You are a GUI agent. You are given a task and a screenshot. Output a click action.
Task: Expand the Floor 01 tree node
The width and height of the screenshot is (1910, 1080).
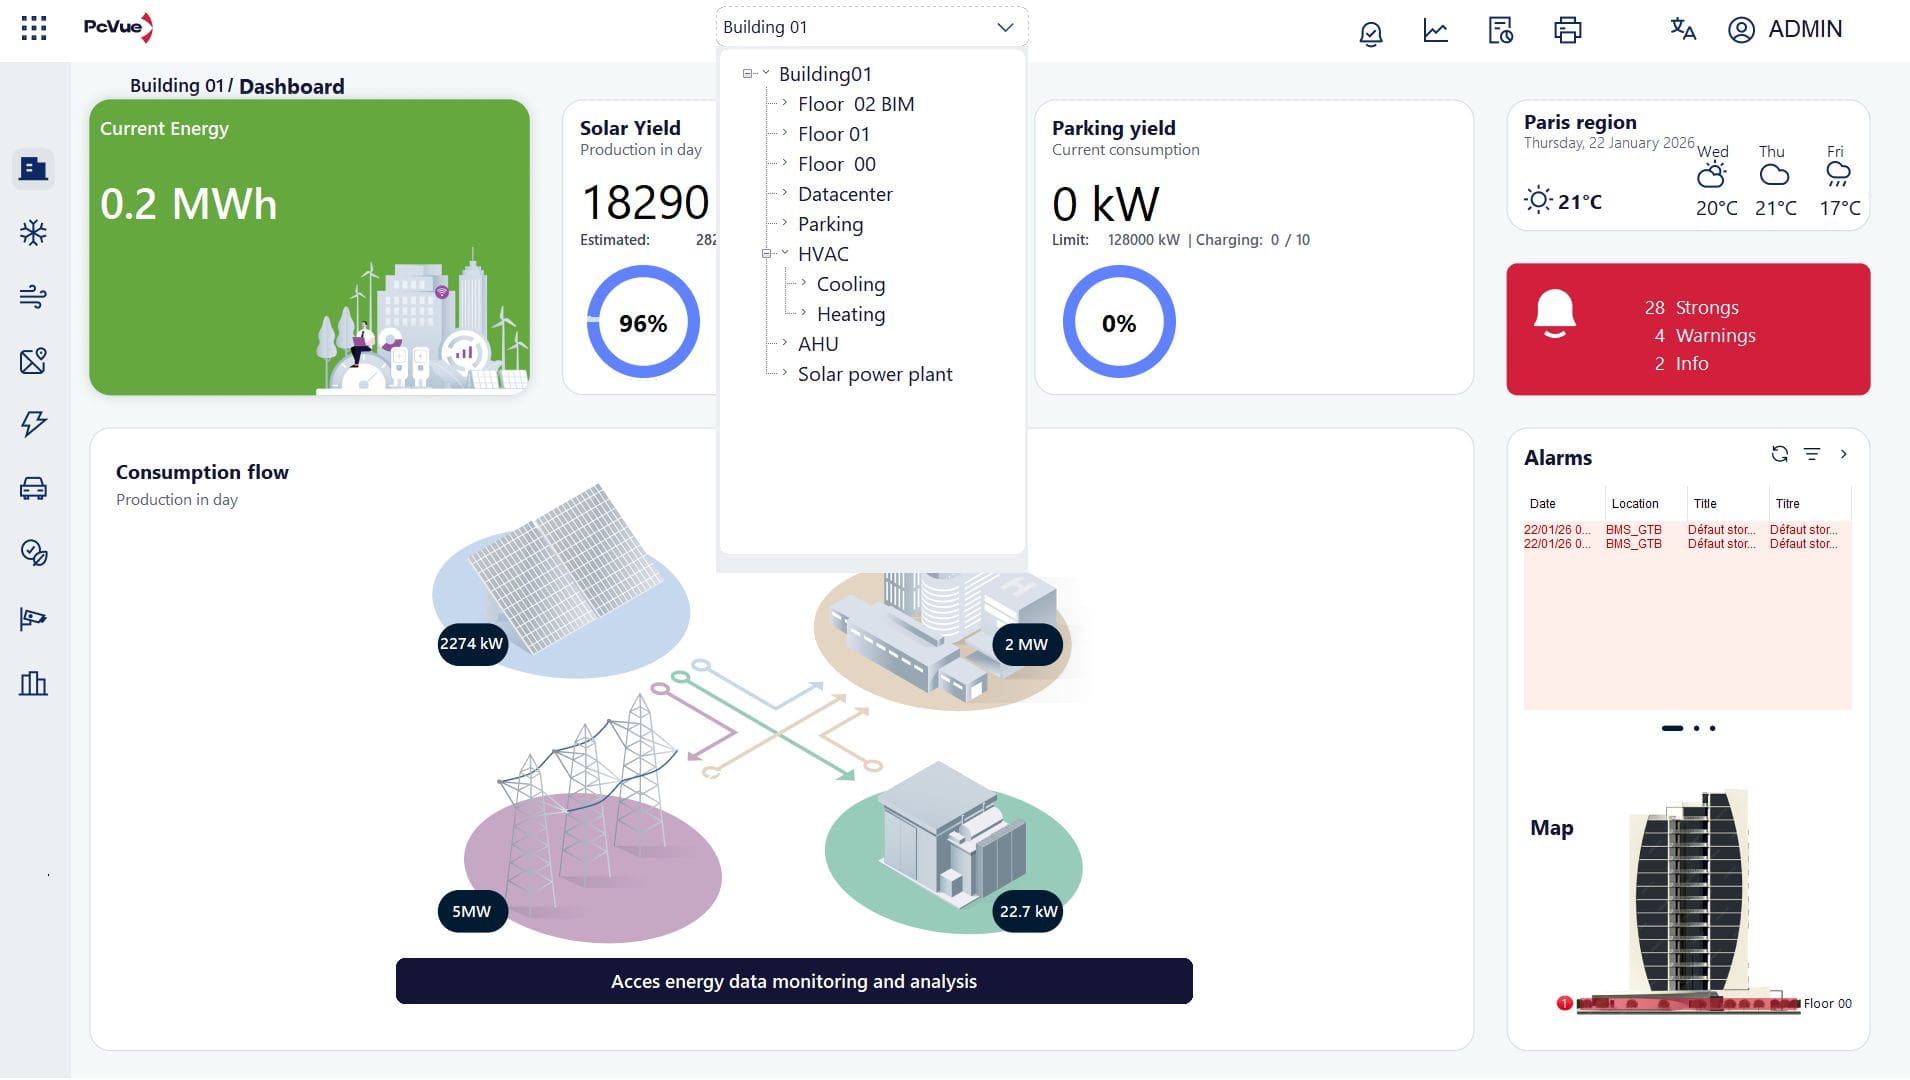pyautogui.click(x=785, y=133)
